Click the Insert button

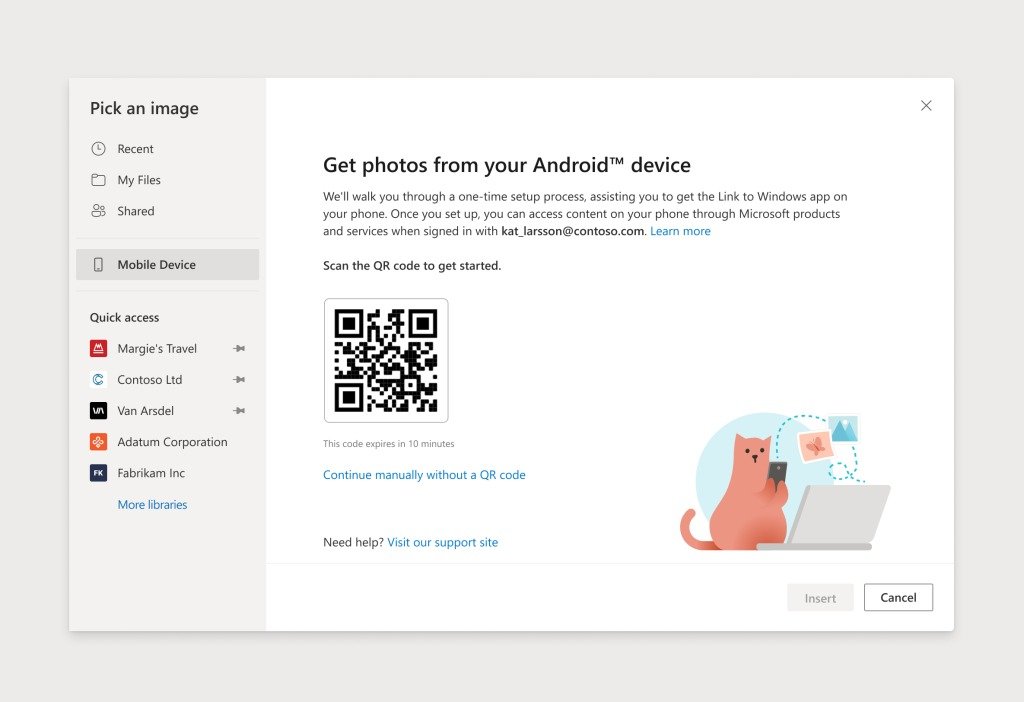click(x=820, y=598)
